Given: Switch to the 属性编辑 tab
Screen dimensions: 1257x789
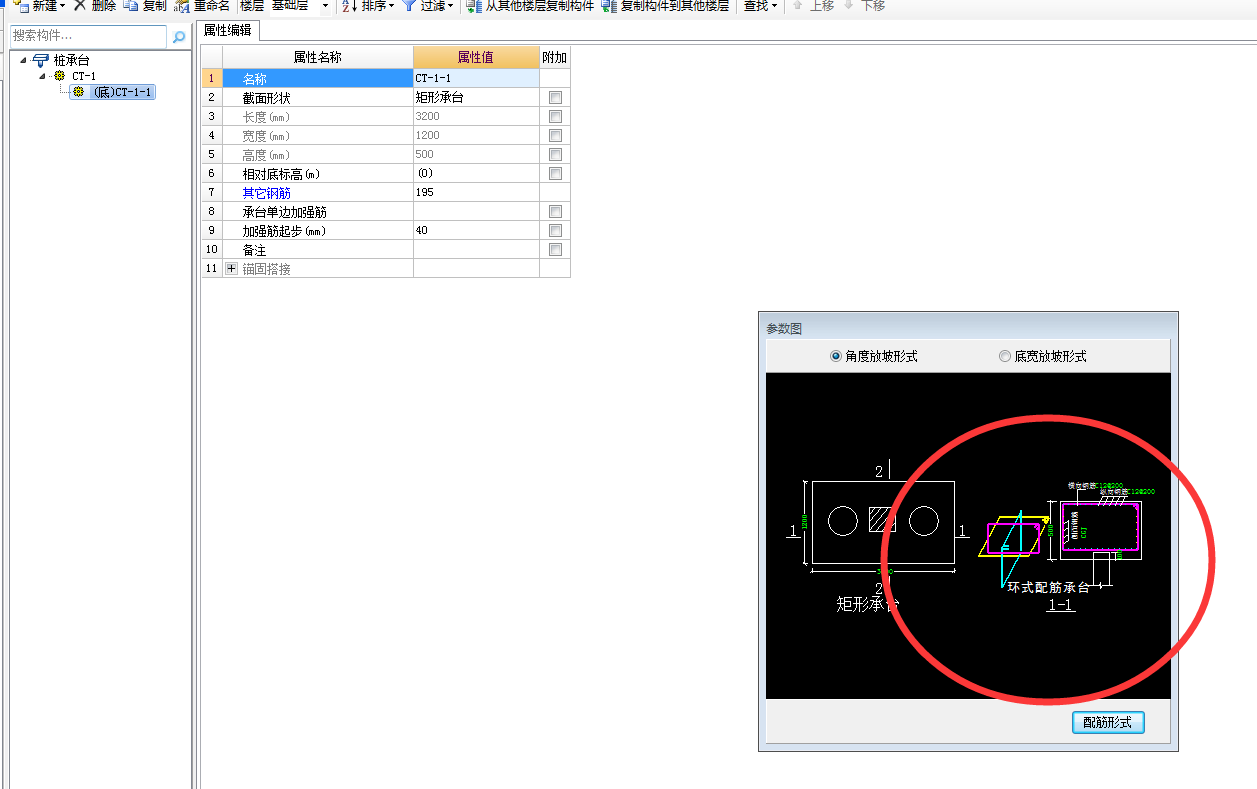Looking at the screenshot, I should click(228, 30).
